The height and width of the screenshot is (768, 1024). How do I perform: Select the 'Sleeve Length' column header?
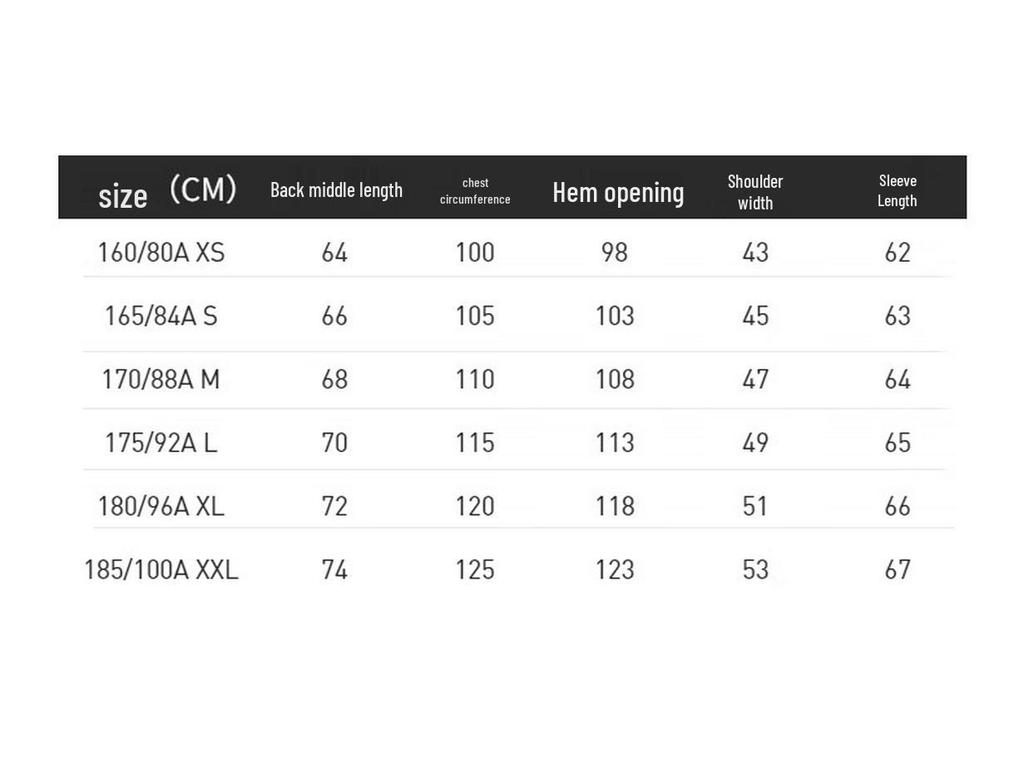click(897, 190)
